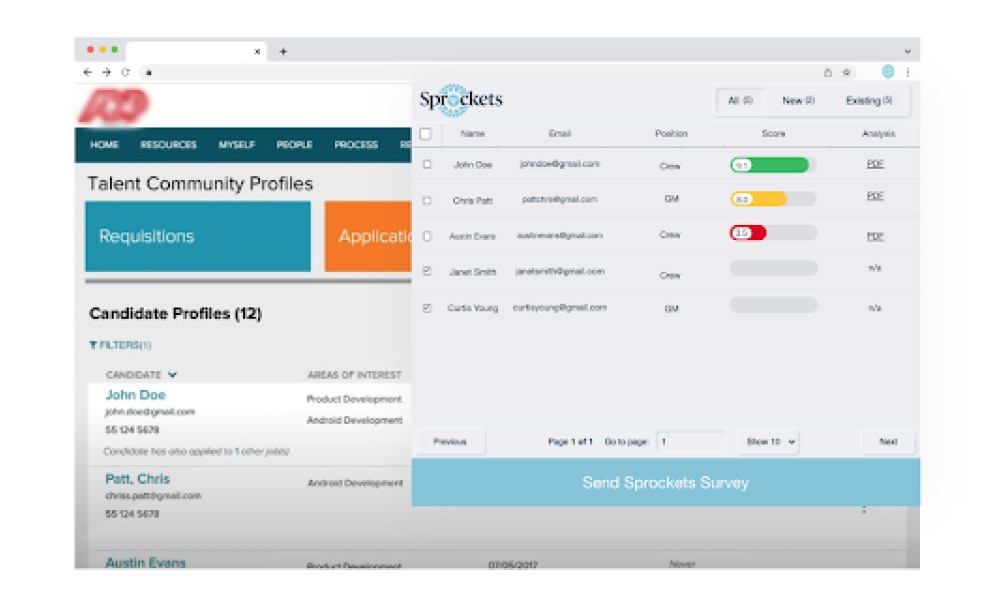The height and width of the screenshot is (600, 1000).
Task: Click Janet Smith's empty score bar
Action: (773, 268)
